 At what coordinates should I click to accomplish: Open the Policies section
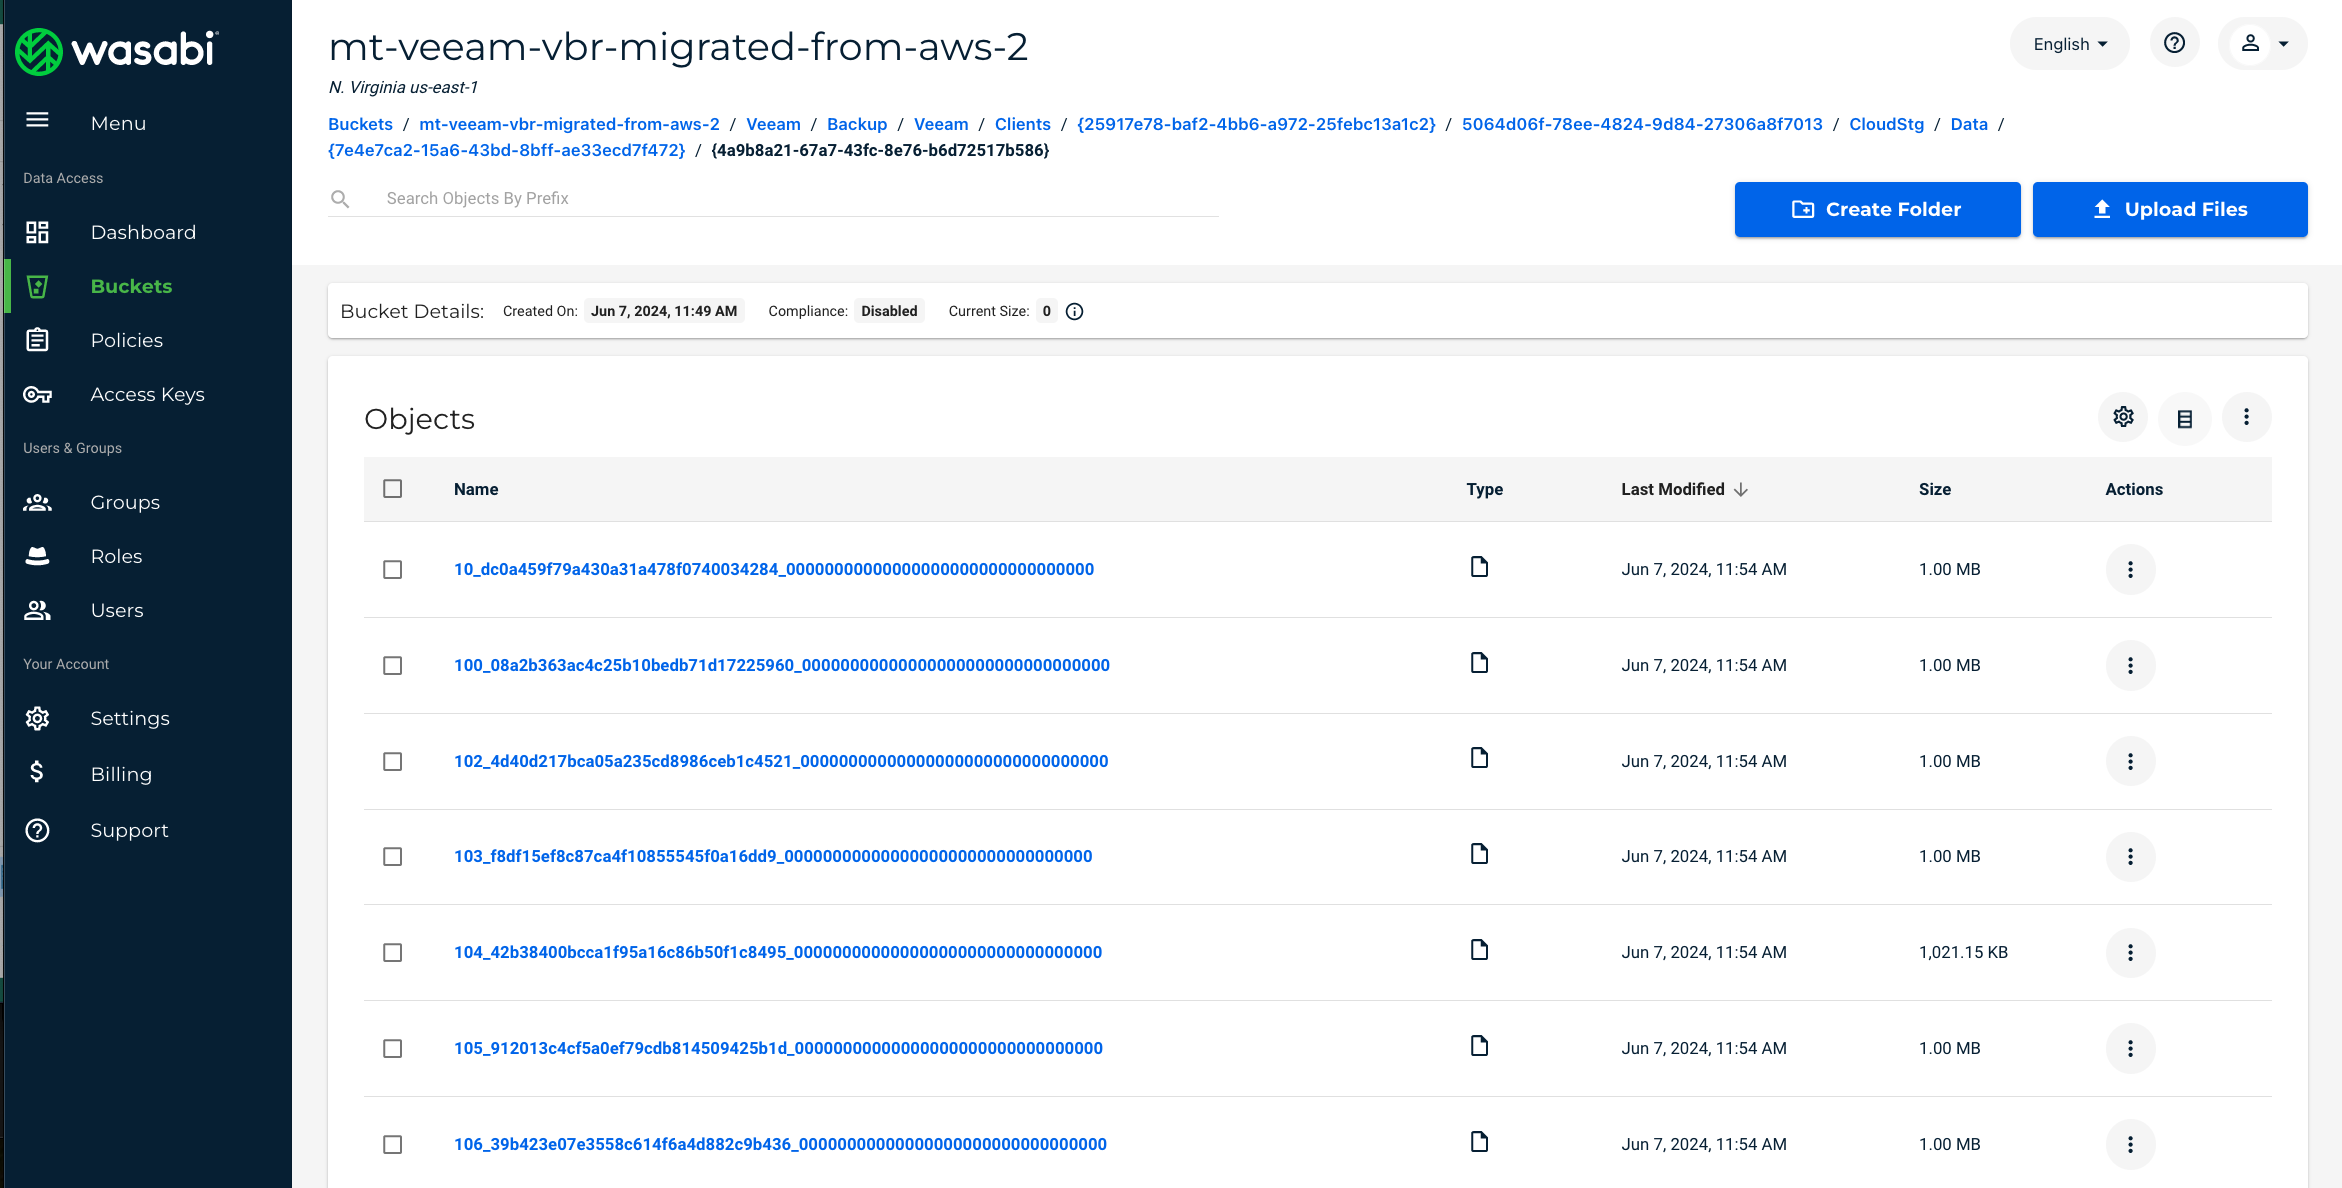pos(126,339)
